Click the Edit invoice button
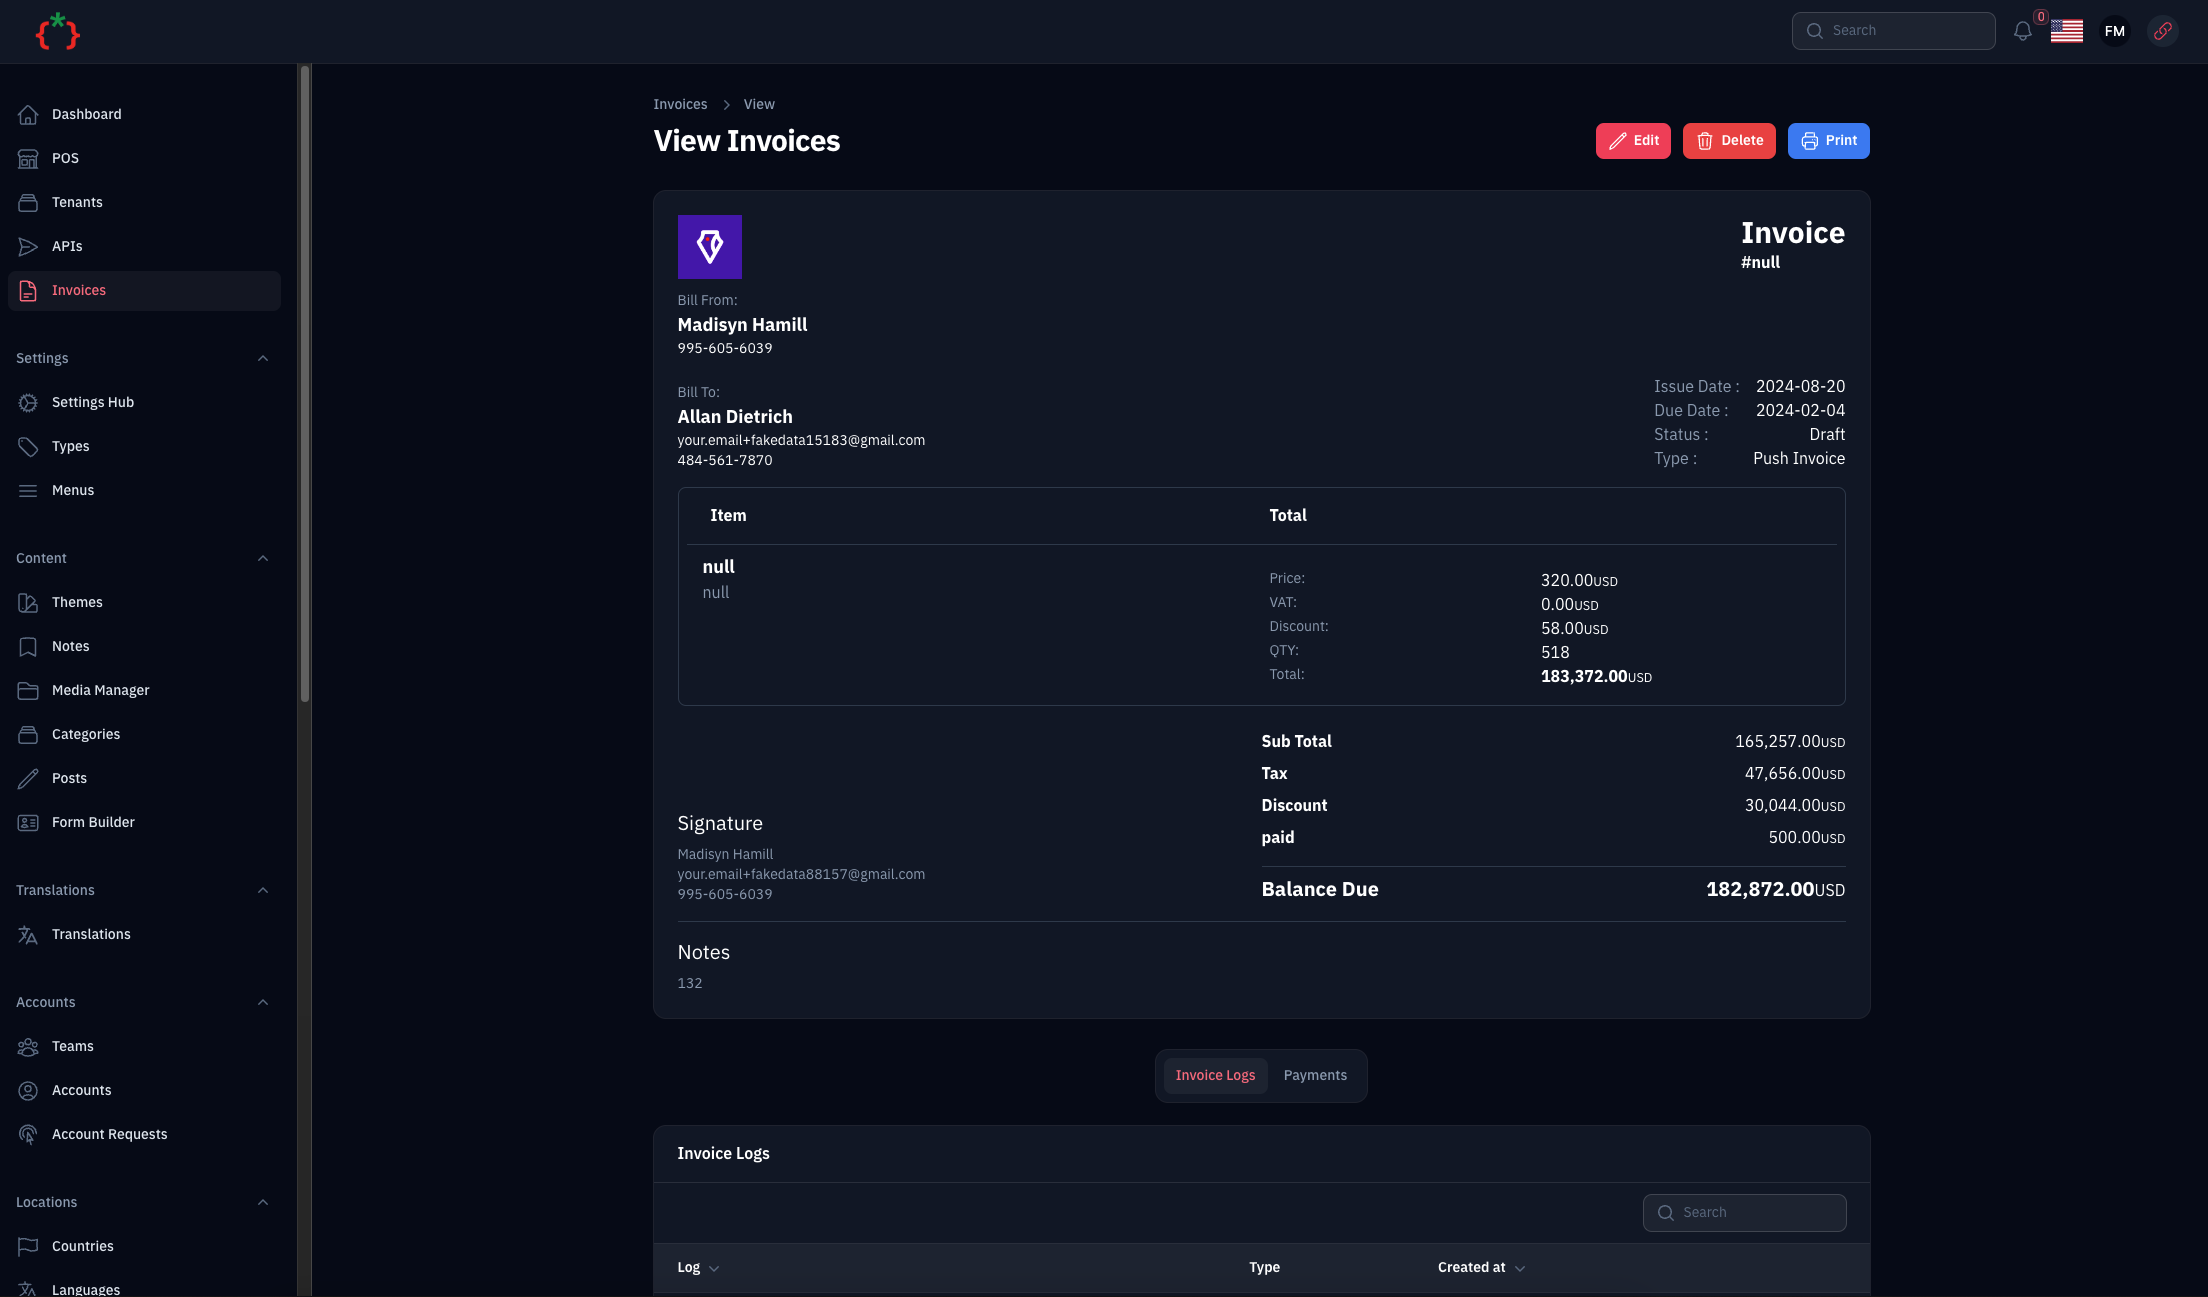This screenshot has width=2208, height=1297. (x=1632, y=141)
